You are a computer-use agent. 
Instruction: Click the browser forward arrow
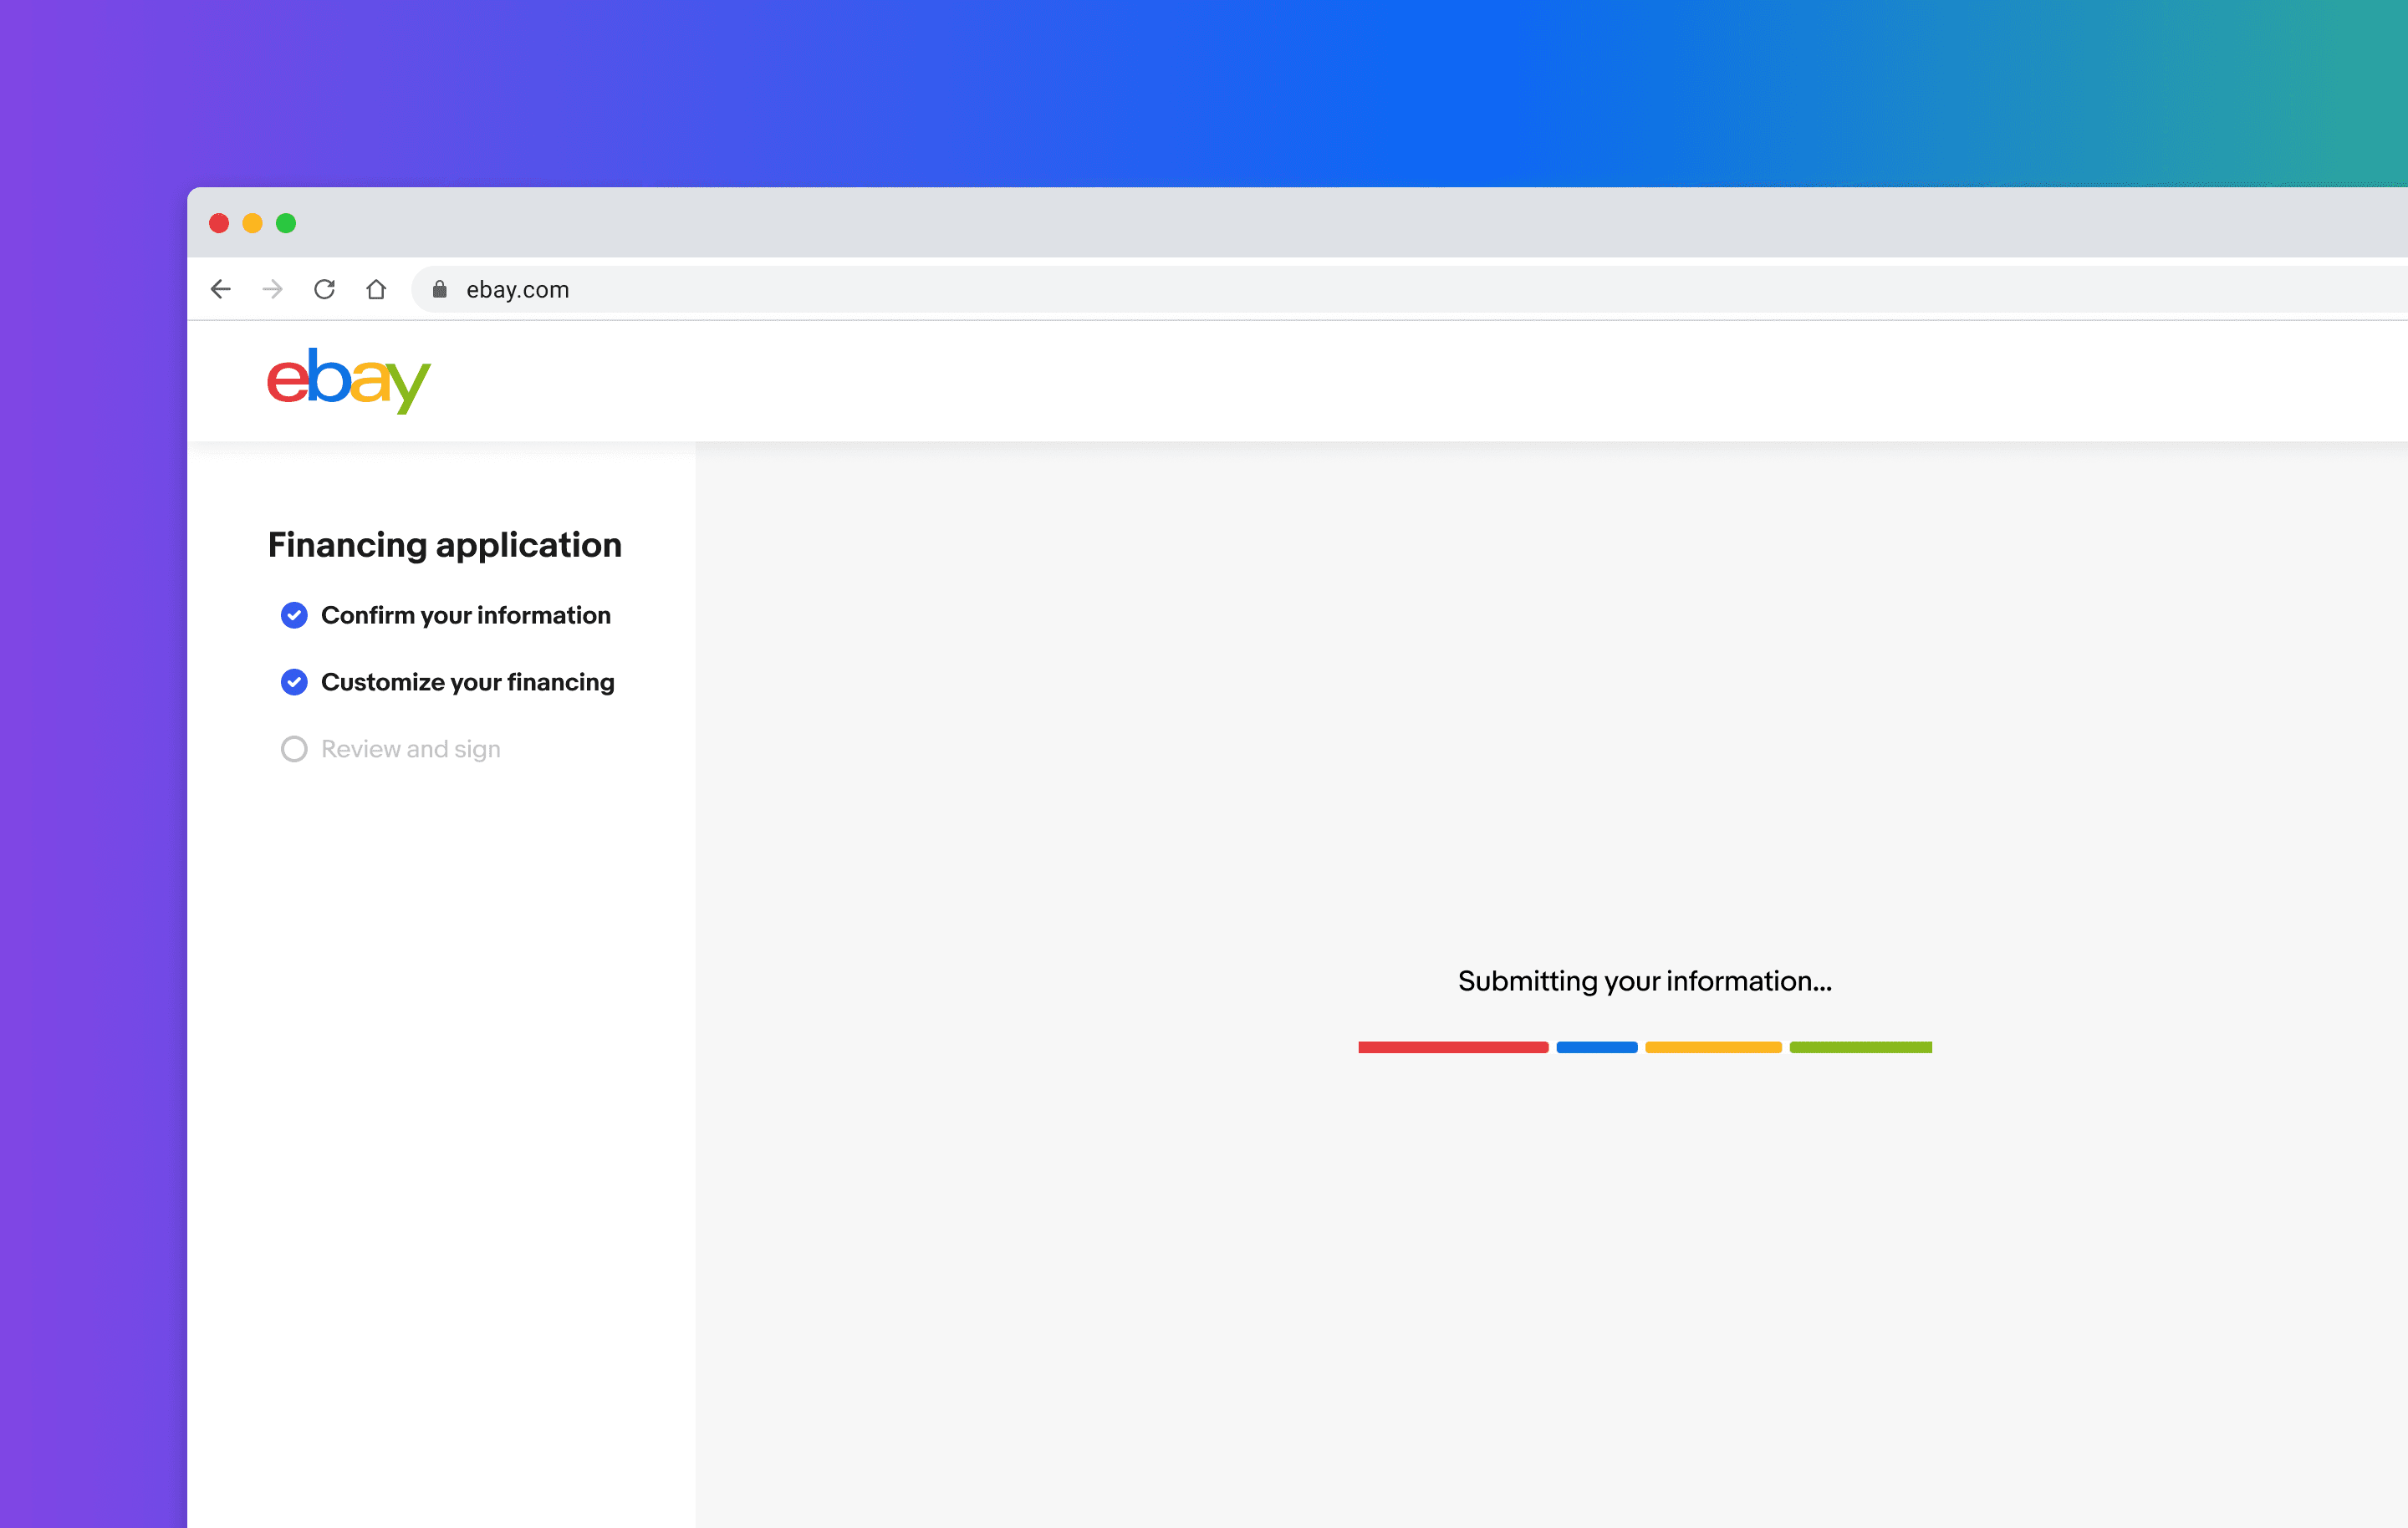(x=272, y=289)
